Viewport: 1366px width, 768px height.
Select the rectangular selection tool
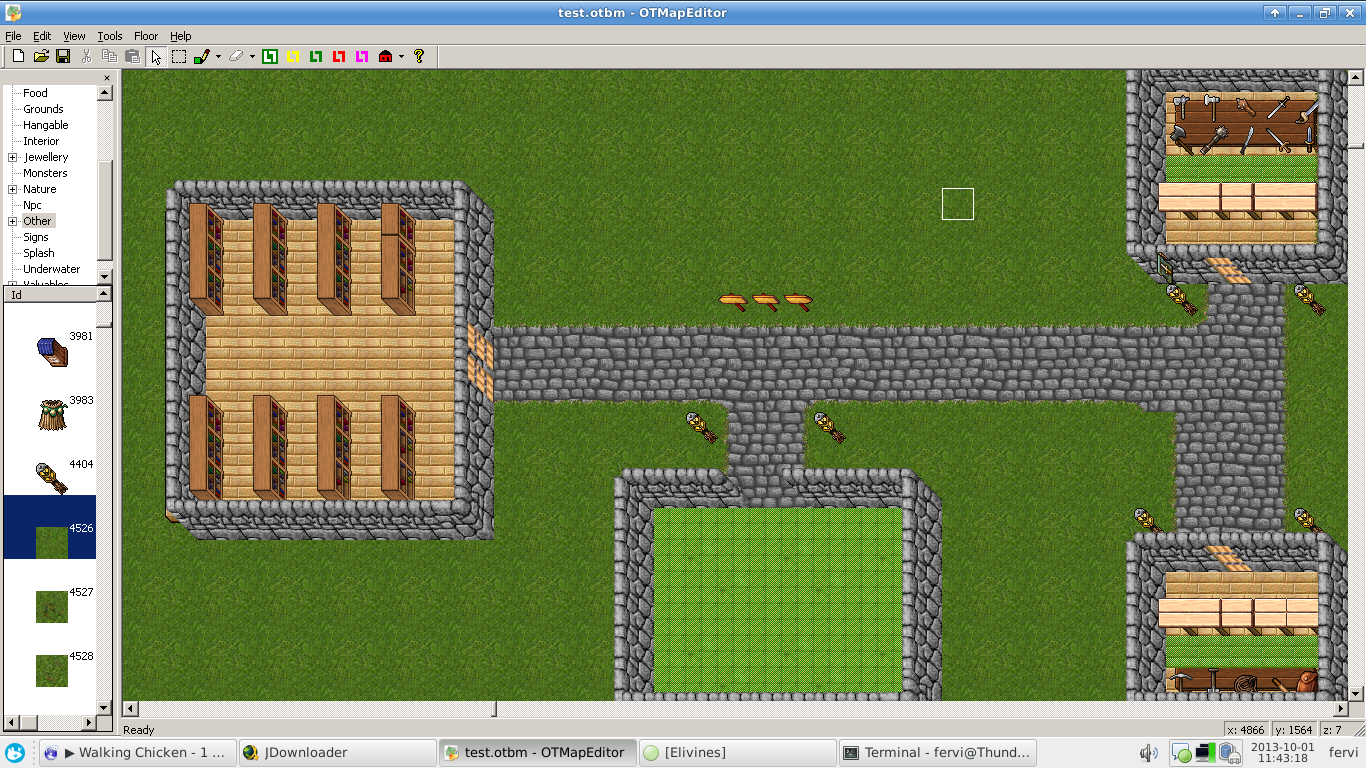click(179, 57)
